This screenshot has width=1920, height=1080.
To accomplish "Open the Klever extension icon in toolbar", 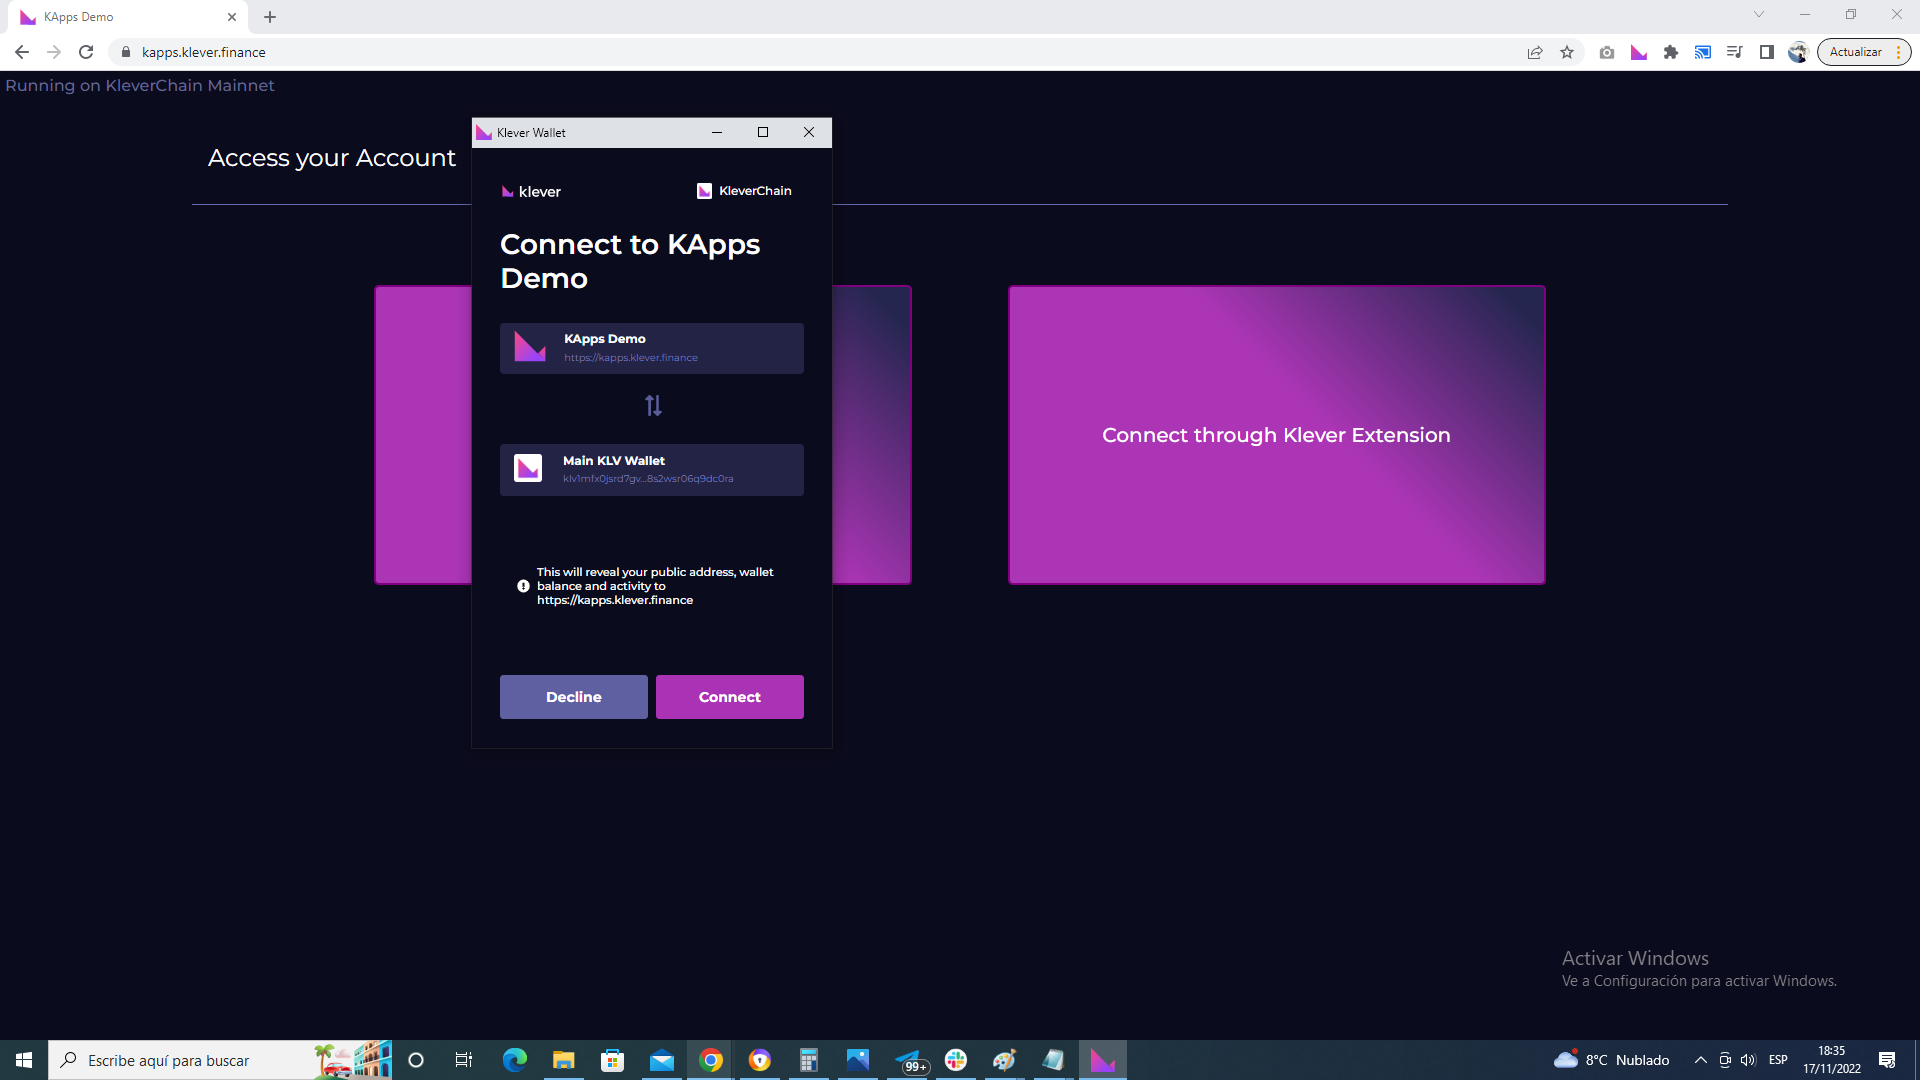I will click(x=1639, y=52).
